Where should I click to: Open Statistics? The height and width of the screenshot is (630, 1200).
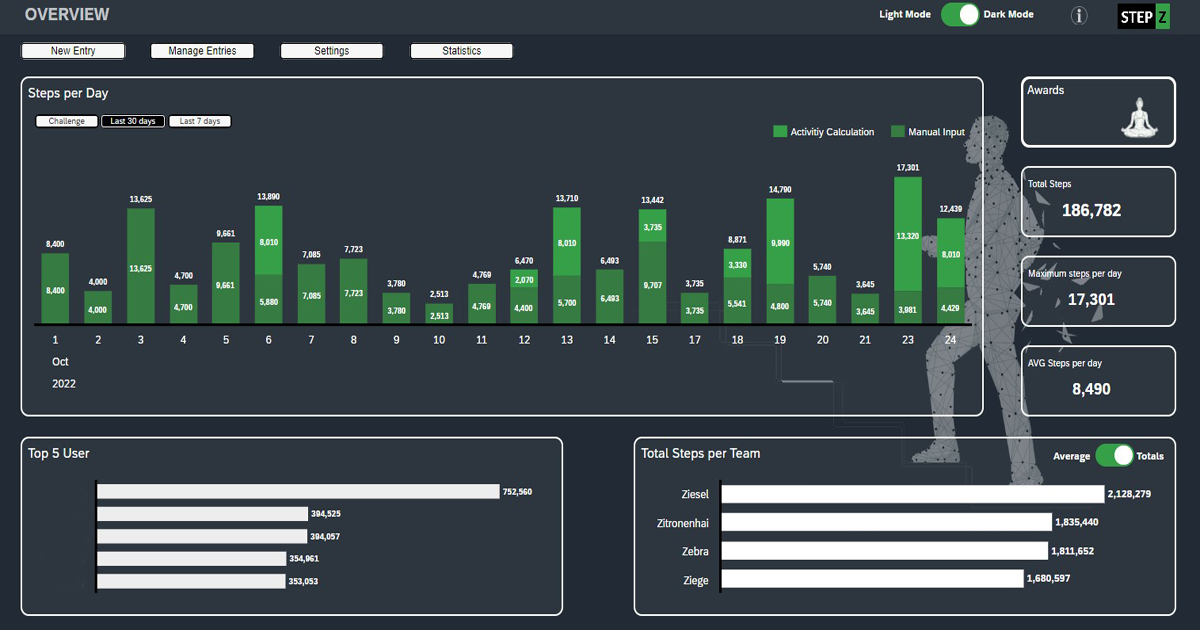click(462, 51)
